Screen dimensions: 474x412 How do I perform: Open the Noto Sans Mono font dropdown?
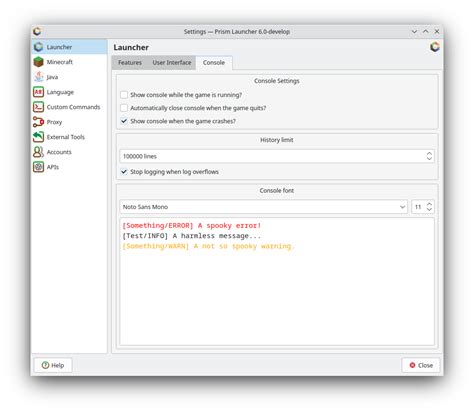263,207
